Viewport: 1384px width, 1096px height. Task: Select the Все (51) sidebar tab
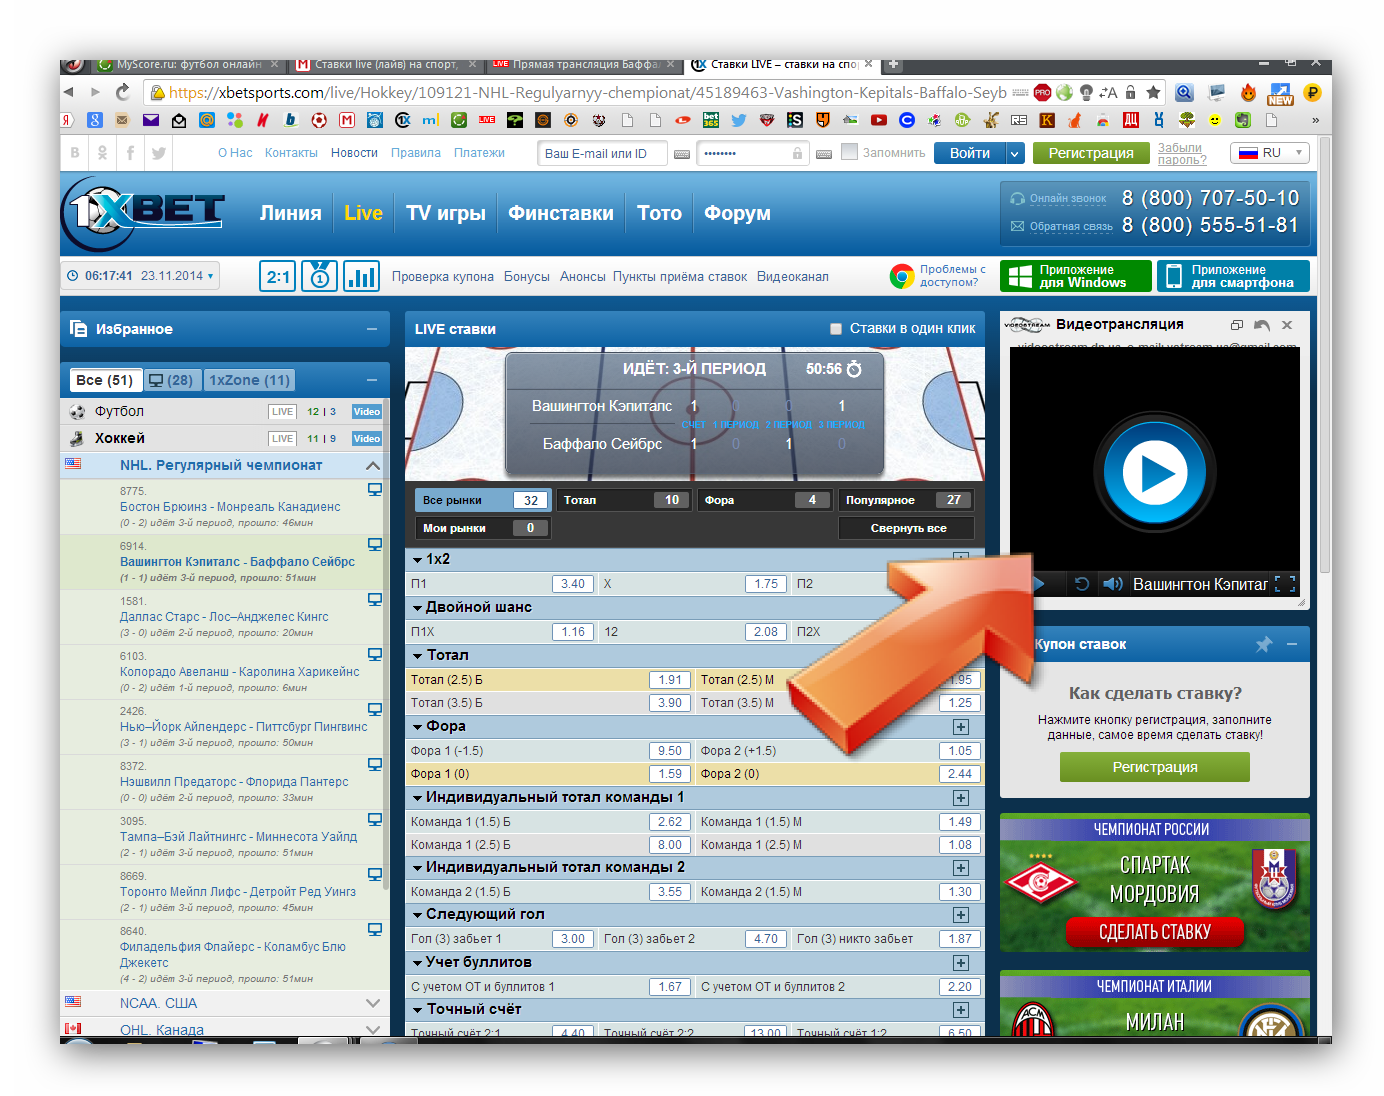coord(104,380)
